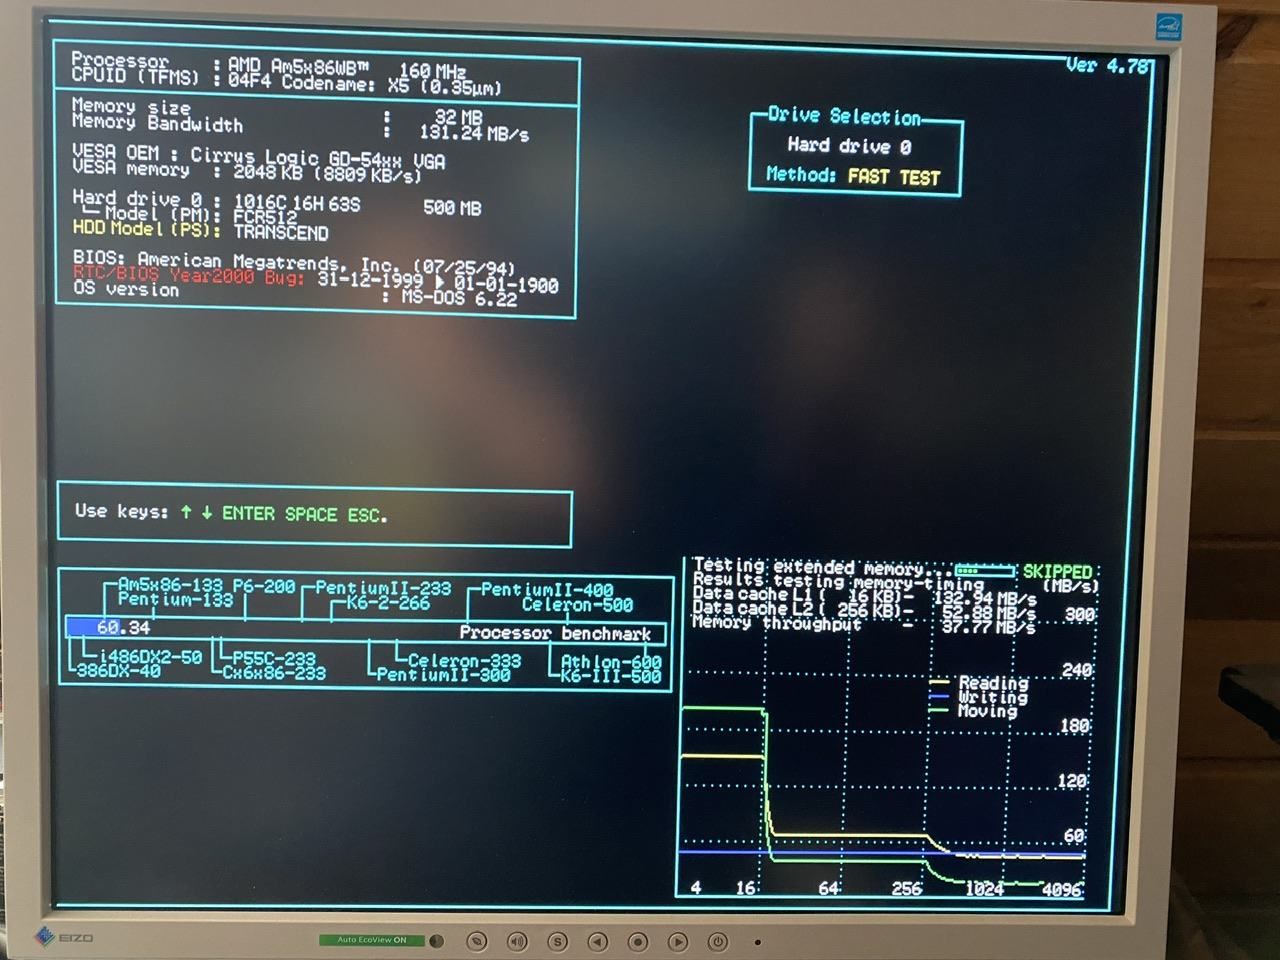Click the Use keys hint's ENTER key name
The width and height of the screenshot is (1280, 960).
point(249,513)
